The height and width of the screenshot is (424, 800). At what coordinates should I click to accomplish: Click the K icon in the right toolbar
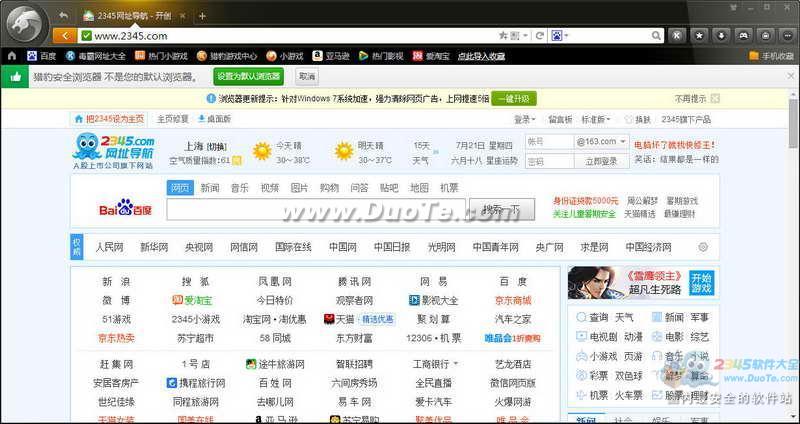(x=677, y=36)
